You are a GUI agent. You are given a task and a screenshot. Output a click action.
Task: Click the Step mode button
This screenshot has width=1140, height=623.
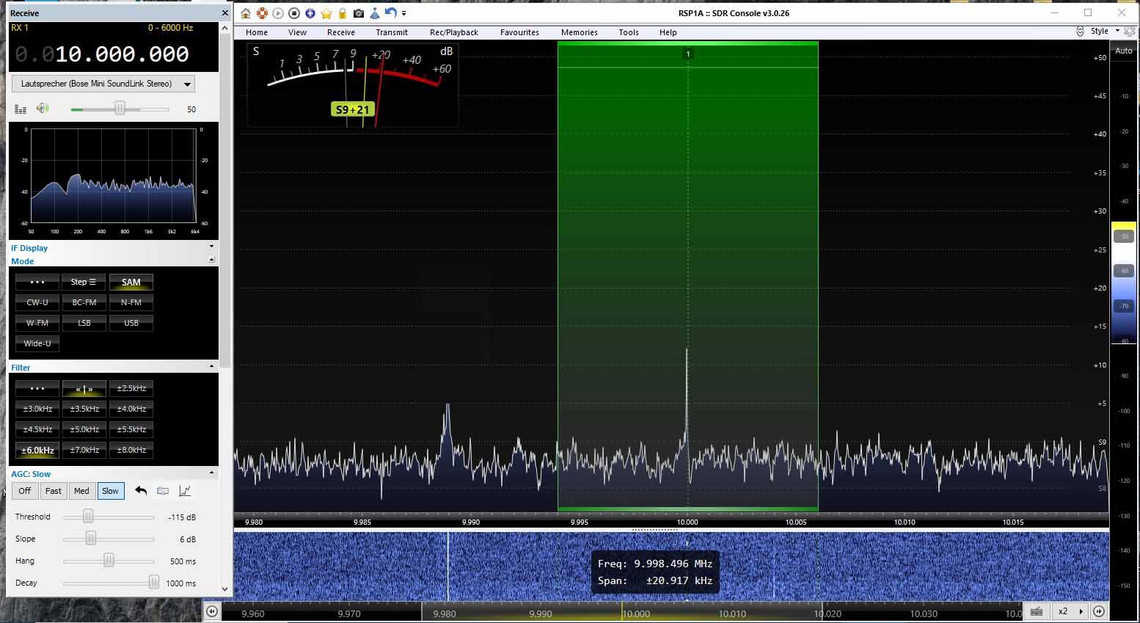point(84,282)
